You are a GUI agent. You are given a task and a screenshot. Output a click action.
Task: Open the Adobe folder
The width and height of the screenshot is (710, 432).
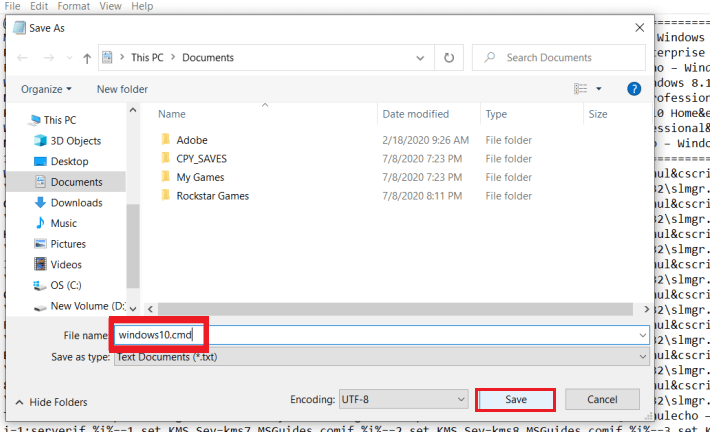pyautogui.click(x=191, y=140)
